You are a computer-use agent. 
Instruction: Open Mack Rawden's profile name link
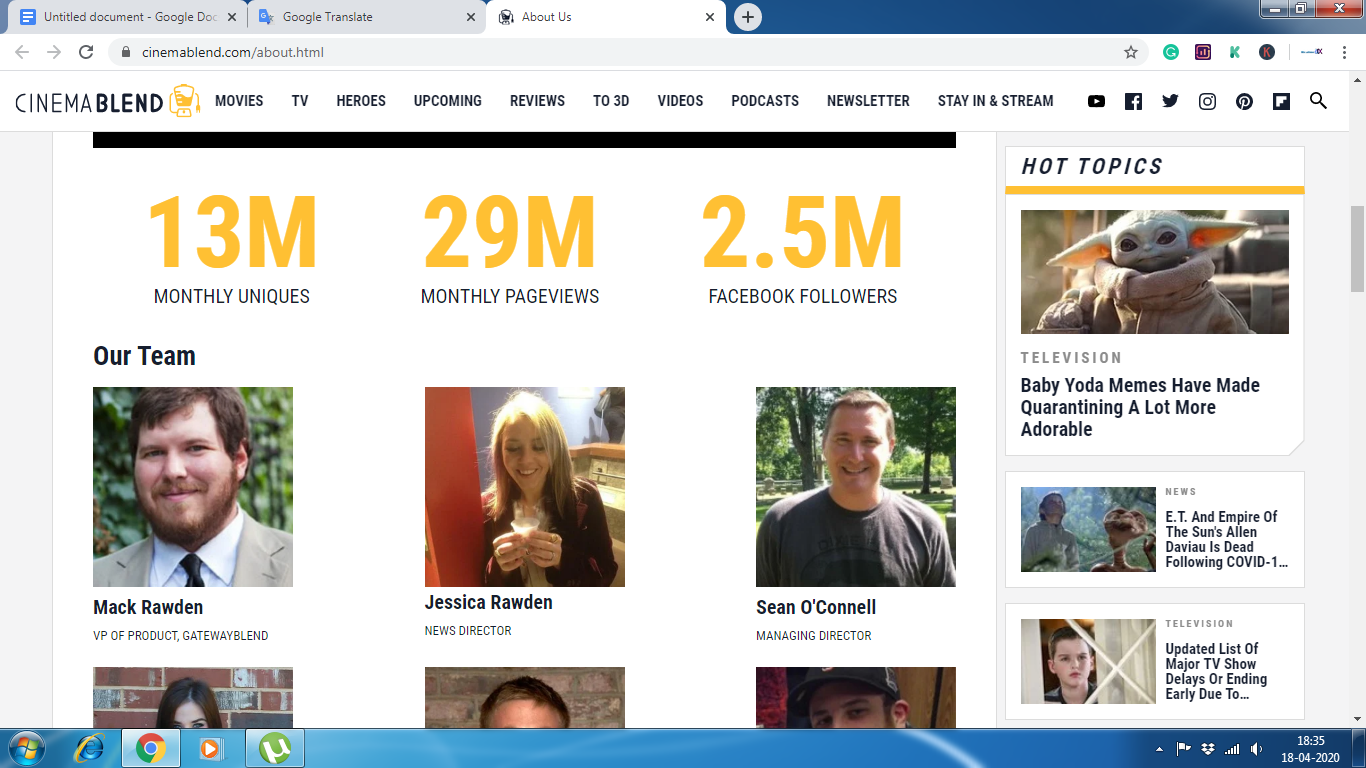[148, 607]
